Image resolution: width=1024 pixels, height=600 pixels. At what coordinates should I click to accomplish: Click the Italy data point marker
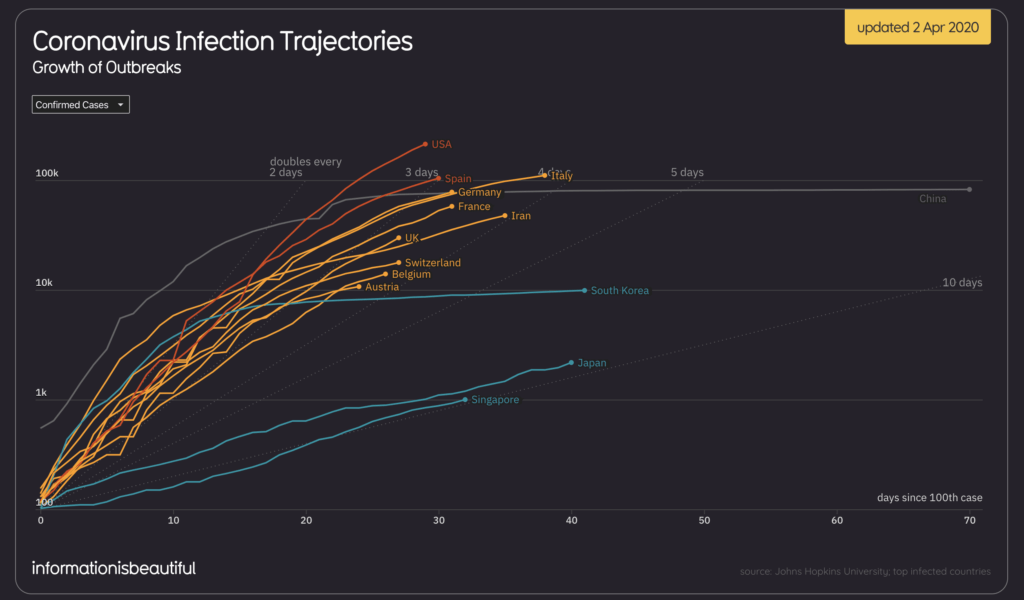pos(545,175)
